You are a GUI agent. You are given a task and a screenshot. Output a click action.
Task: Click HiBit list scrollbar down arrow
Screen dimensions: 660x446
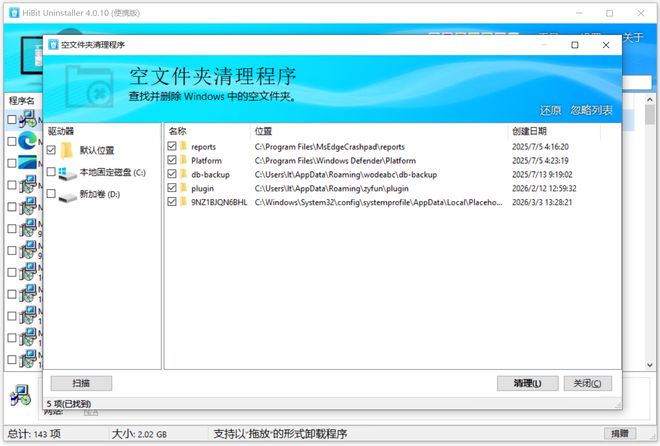(649, 365)
